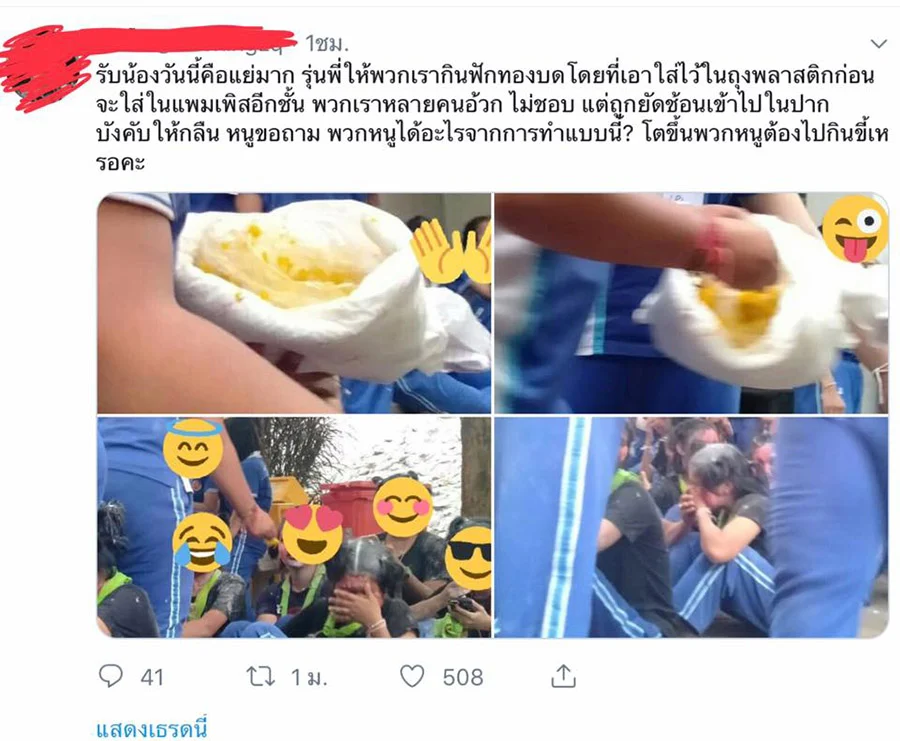Click the blushing smile emoji sticker

point(403,507)
